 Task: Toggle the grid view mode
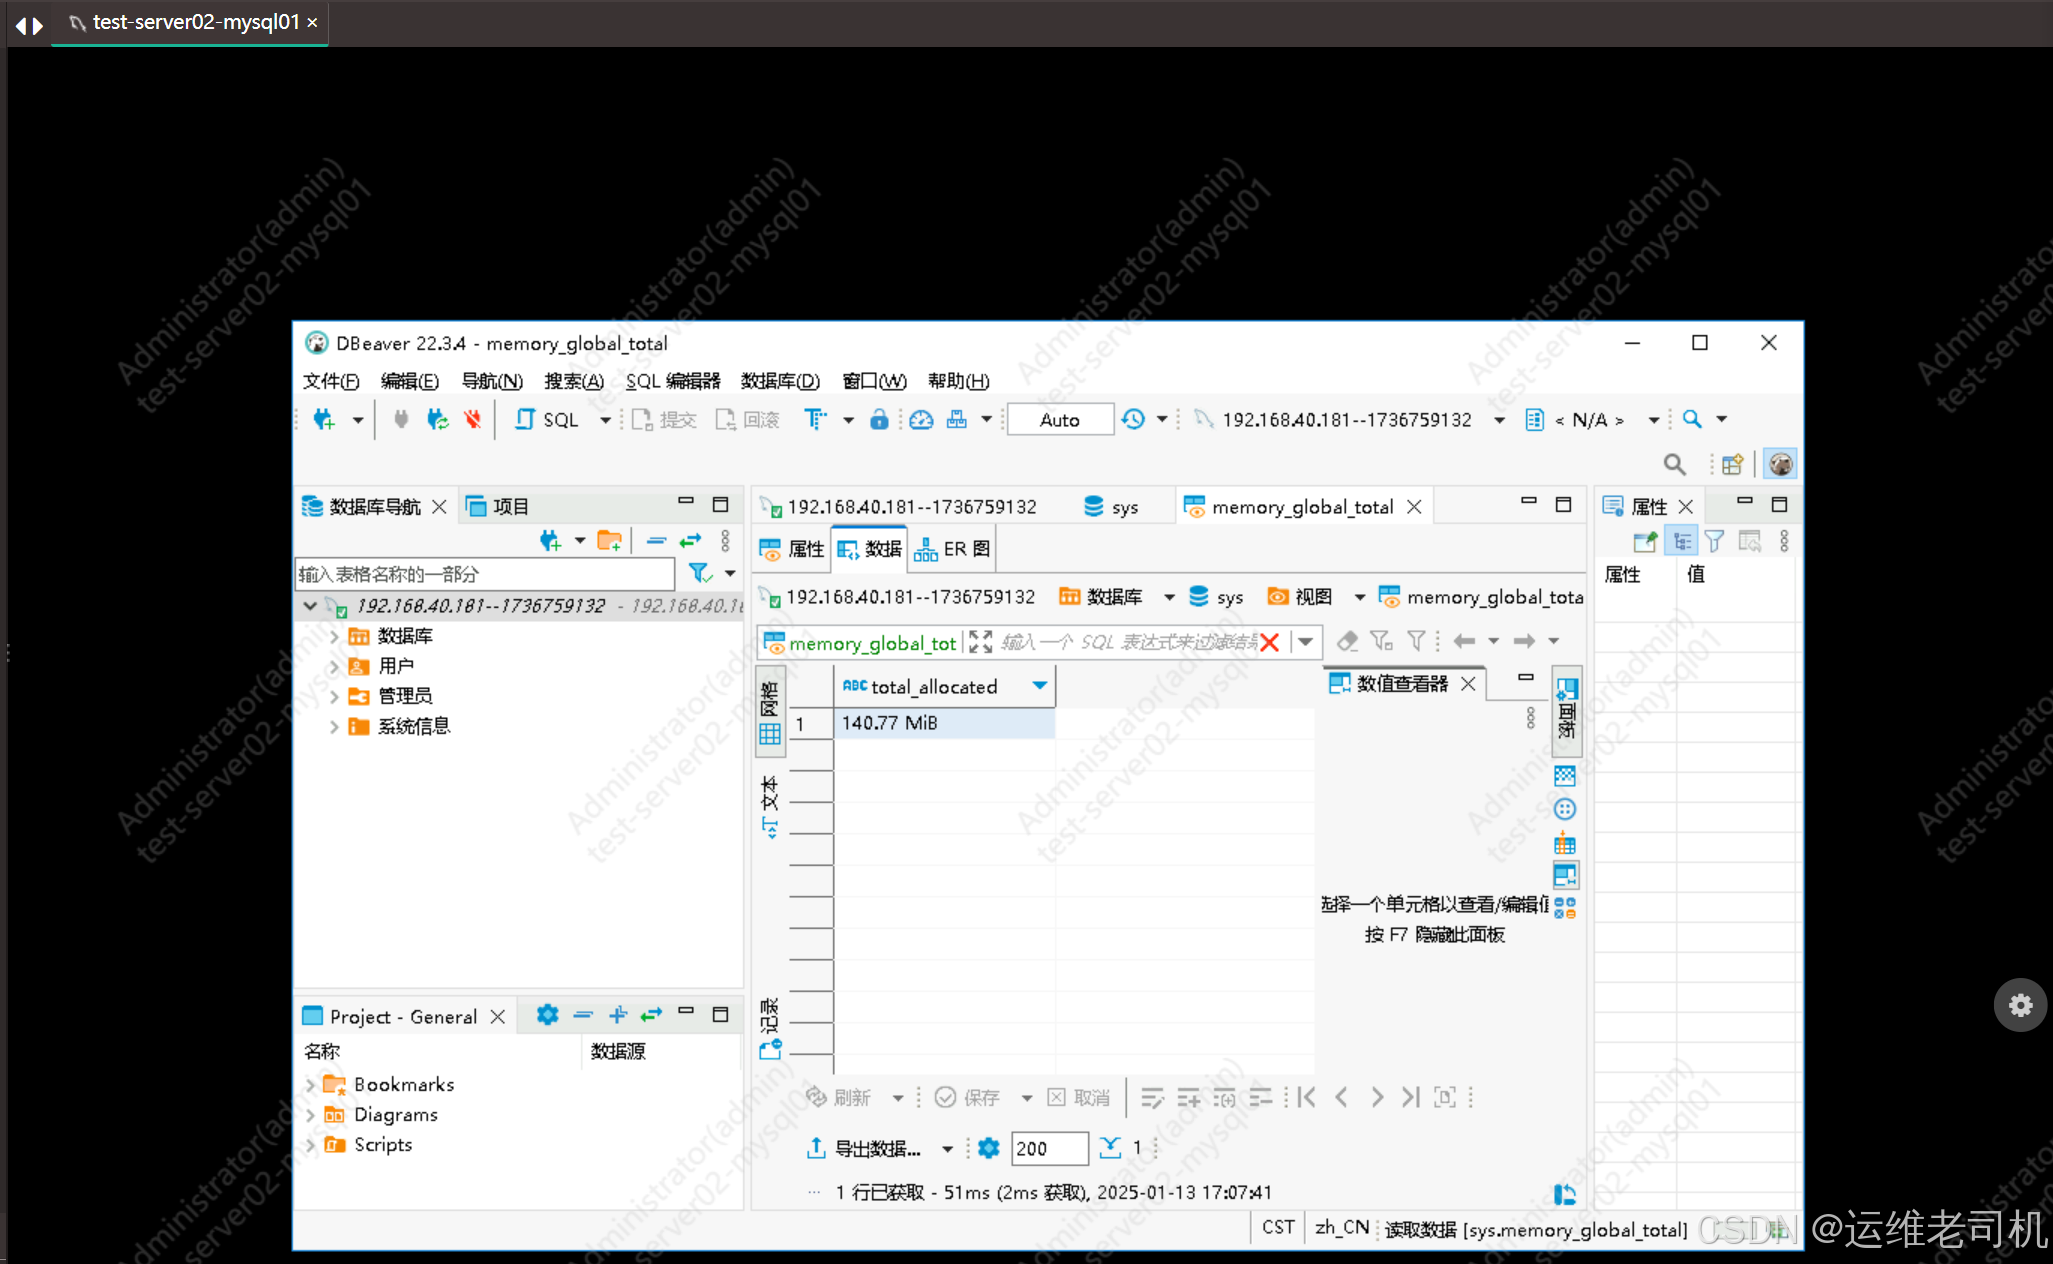pos(770,713)
